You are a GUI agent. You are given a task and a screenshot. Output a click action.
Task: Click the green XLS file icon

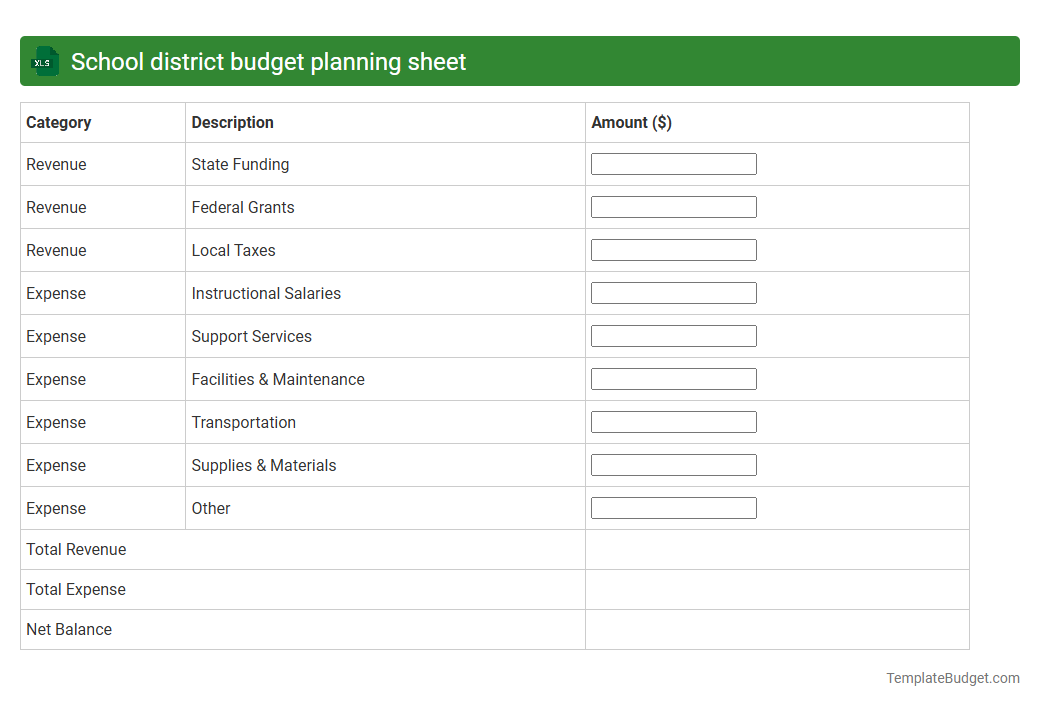(x=44, y=61)
